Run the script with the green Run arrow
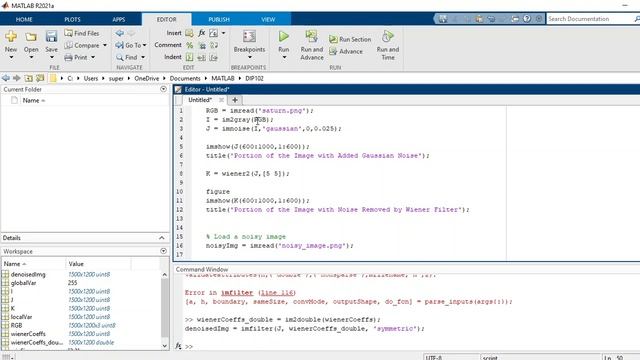The width and height of the screenshot is (640, 360). click(284, 37)
